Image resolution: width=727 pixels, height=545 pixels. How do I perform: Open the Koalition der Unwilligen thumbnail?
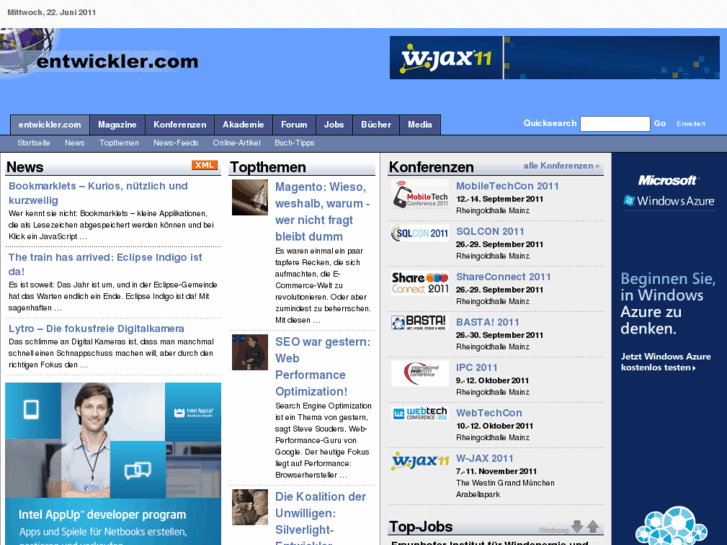pos(250,507)
